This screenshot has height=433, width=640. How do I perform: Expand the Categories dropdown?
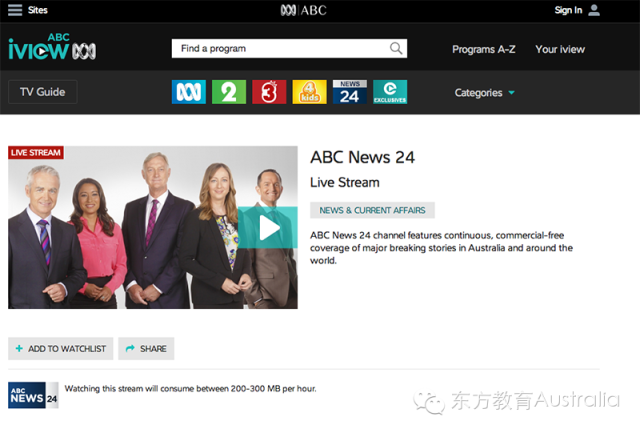484,93
